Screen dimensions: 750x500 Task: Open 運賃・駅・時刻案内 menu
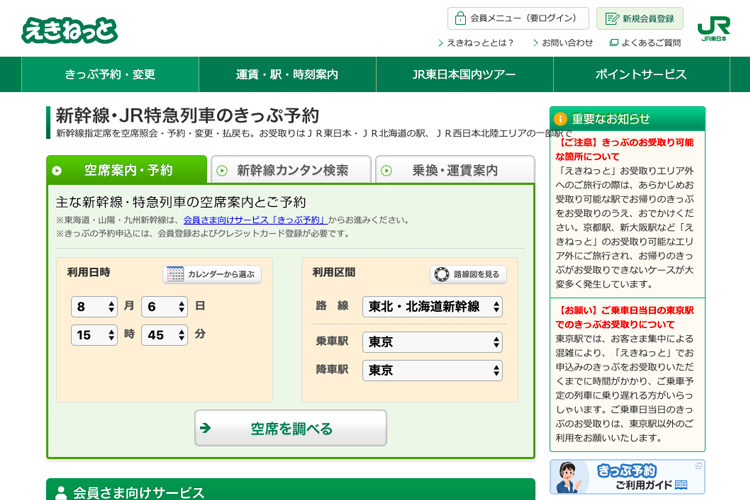pos(287,74)
